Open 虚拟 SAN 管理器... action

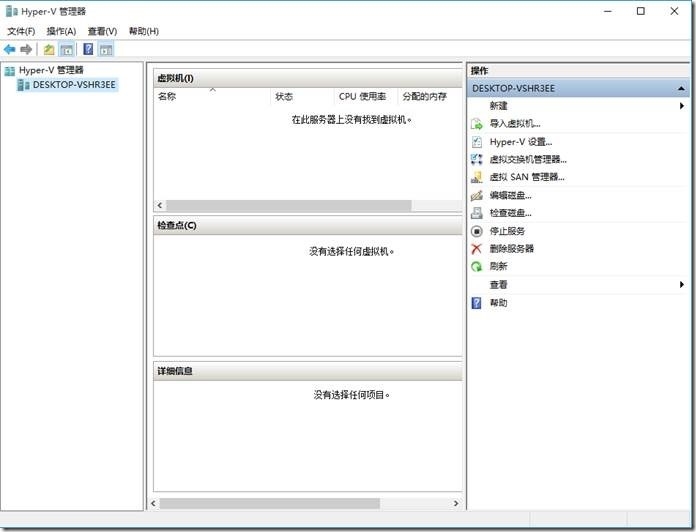pos(527,177)
